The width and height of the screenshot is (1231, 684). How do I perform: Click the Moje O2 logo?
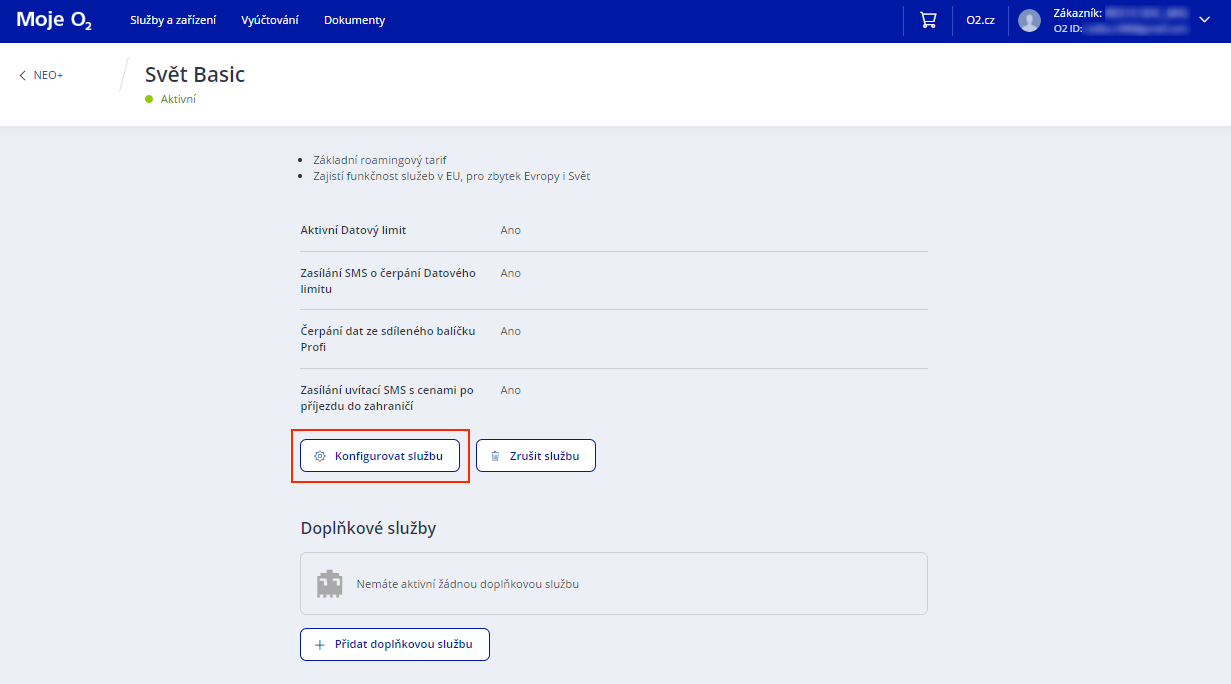tap(54, 20)
